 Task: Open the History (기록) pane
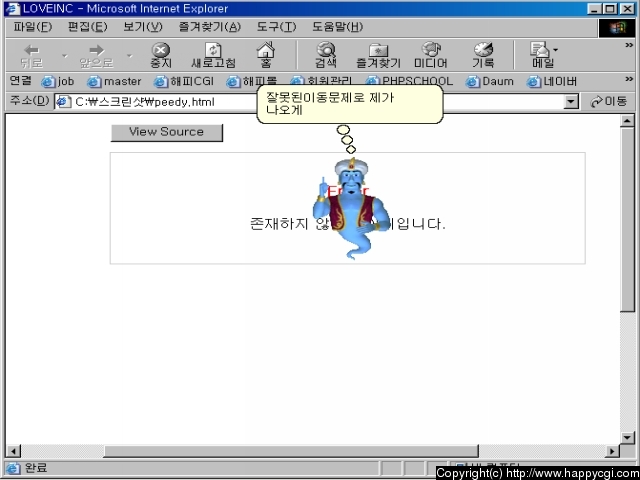tap(483, 56)
